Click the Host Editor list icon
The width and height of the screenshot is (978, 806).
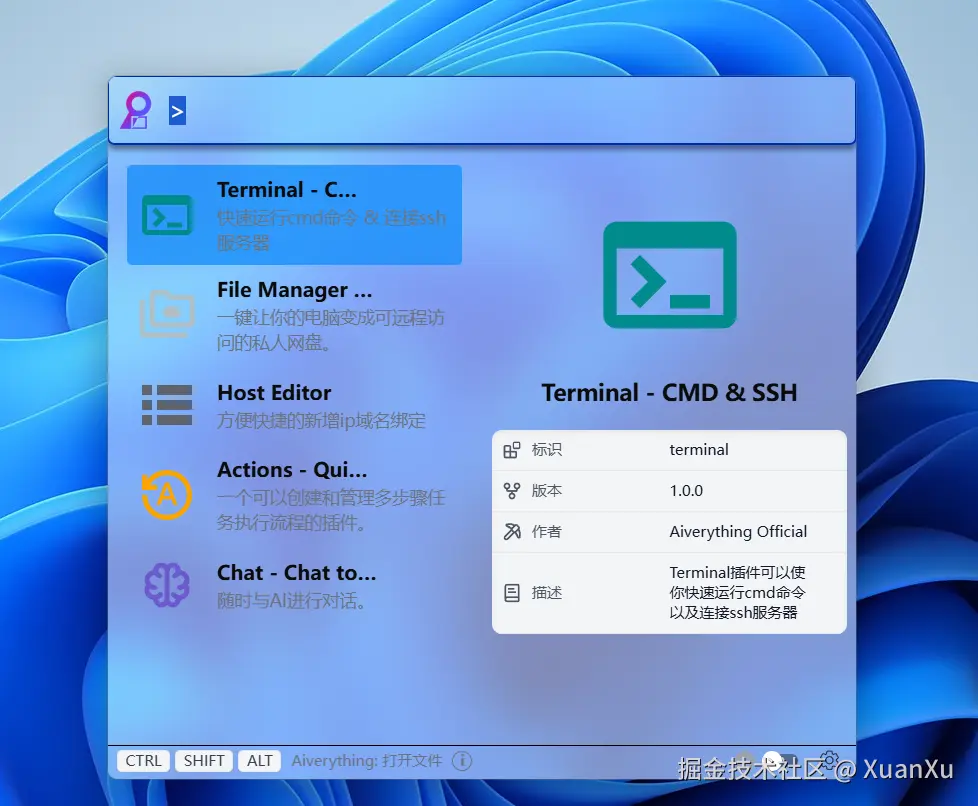(x=167, y=405)
